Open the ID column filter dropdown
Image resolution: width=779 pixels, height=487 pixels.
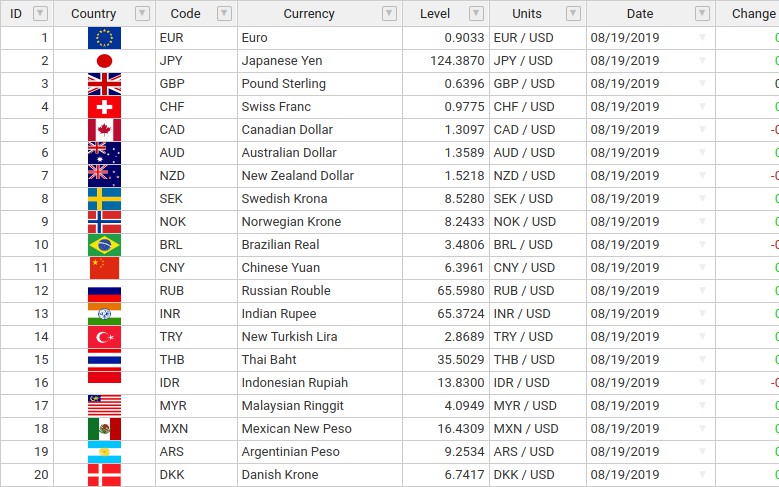click(40, 14)
